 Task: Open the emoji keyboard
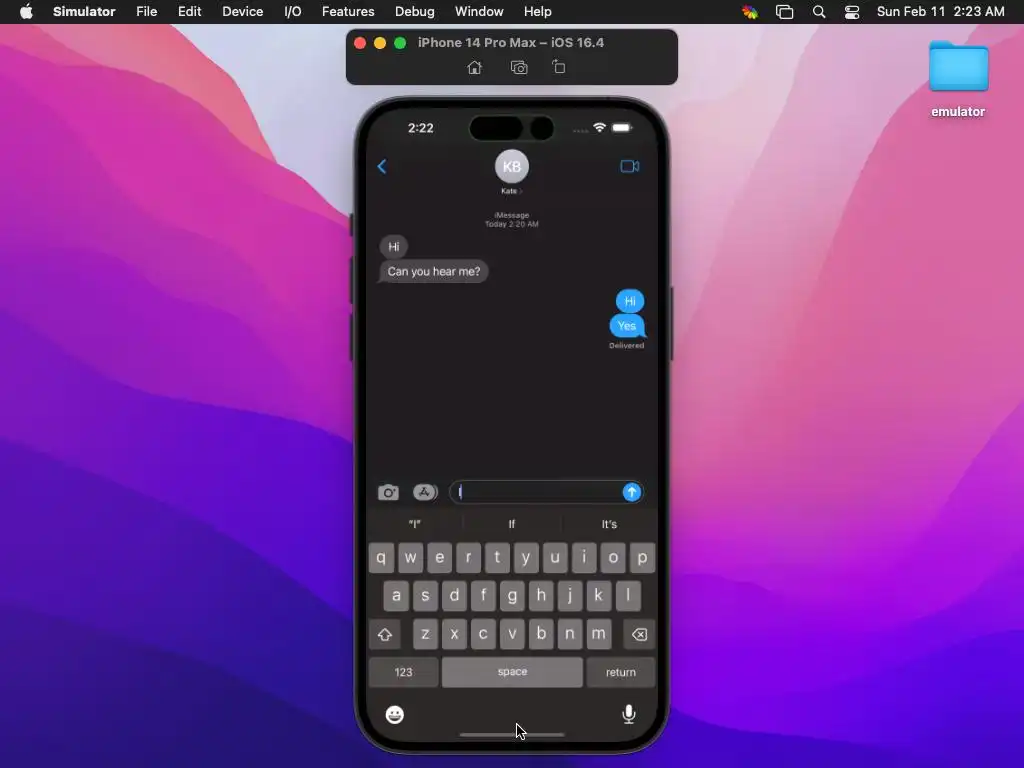394,714
